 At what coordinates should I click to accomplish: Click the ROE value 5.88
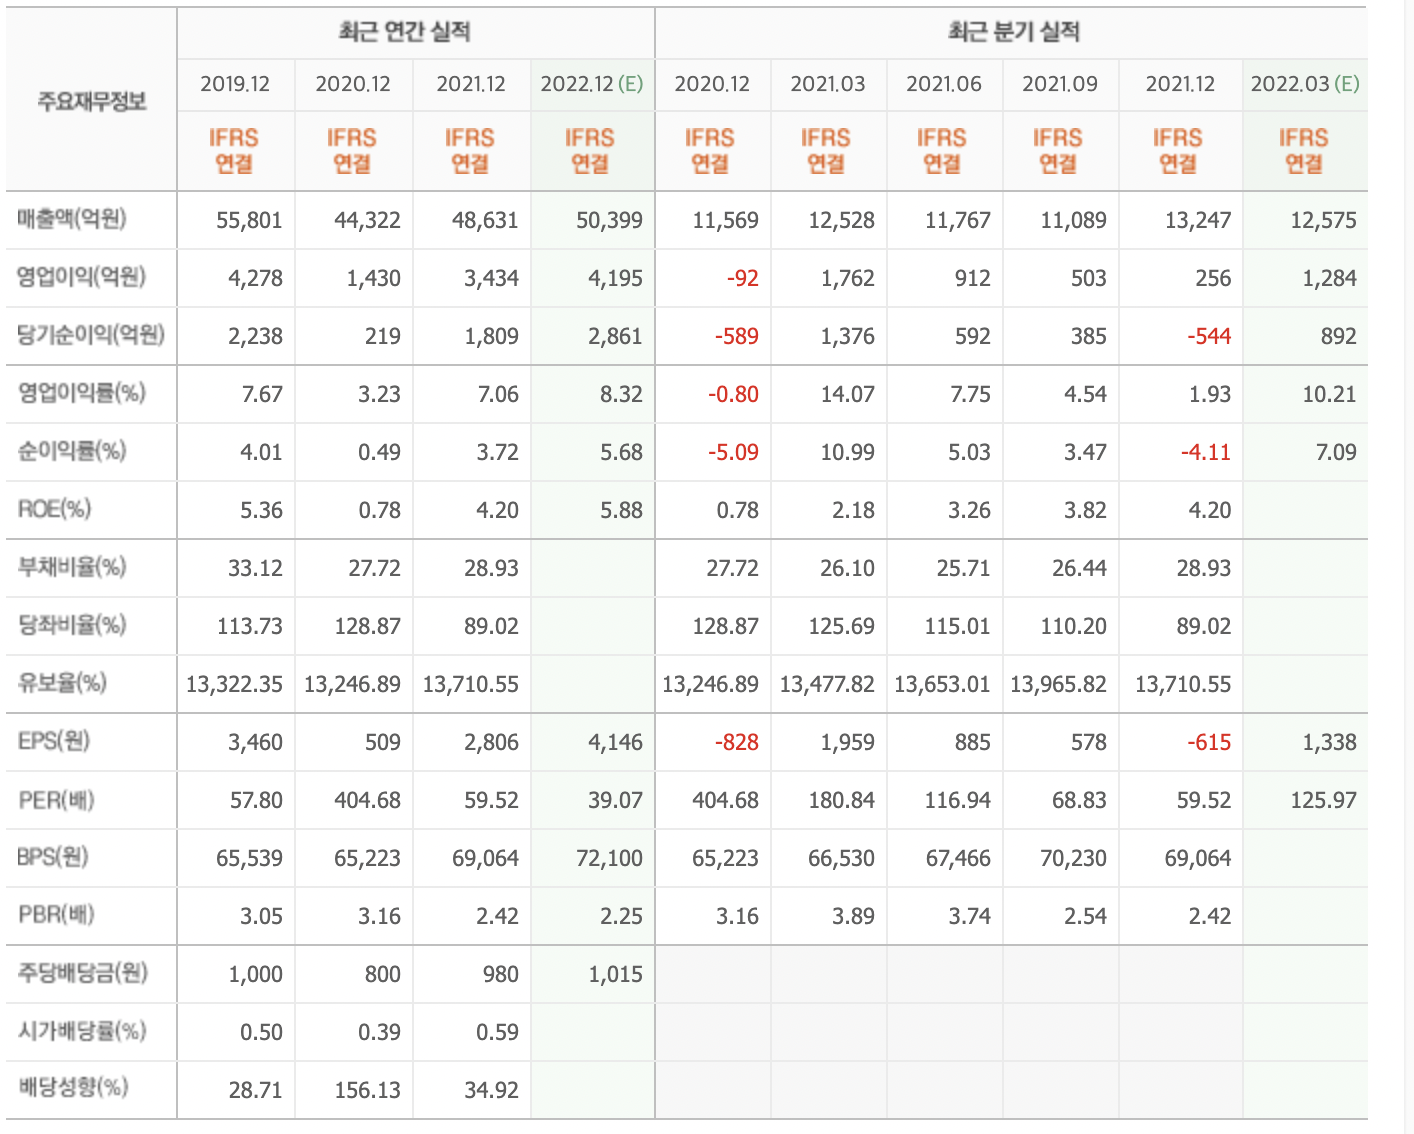pyautogui.click(x=621, y=510)
